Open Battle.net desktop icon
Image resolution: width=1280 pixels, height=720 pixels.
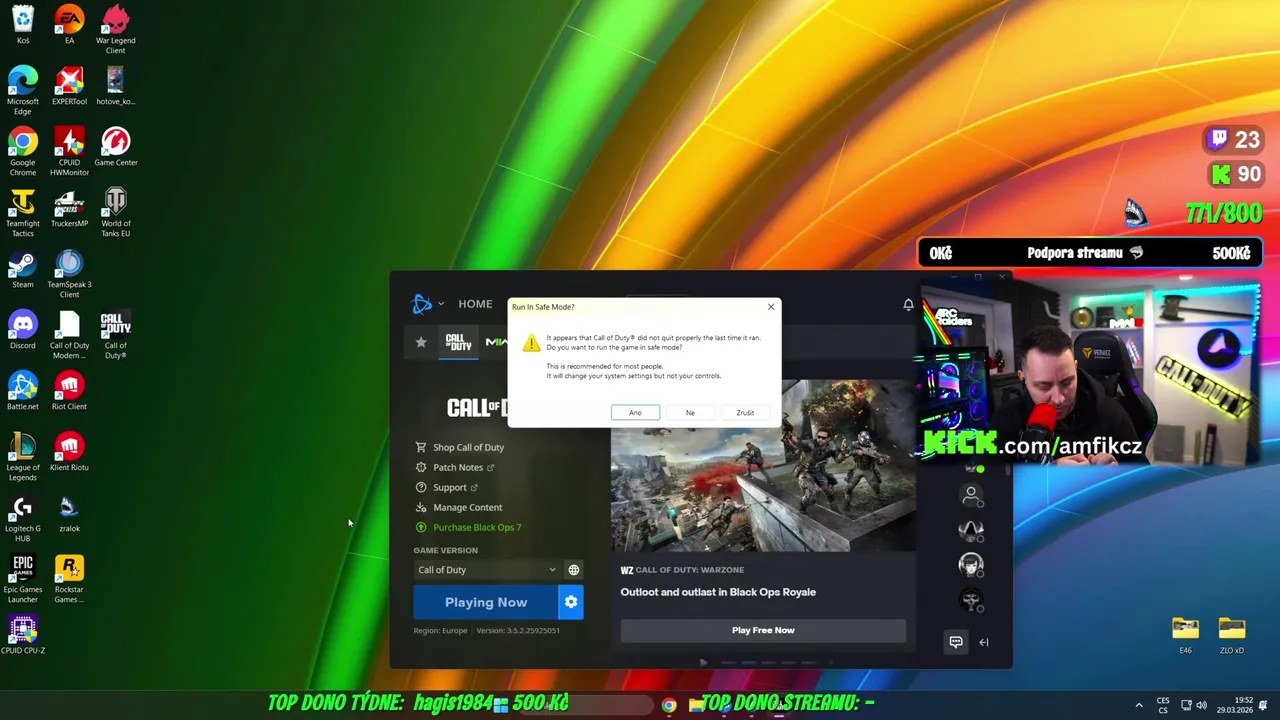tap(23, 391)
